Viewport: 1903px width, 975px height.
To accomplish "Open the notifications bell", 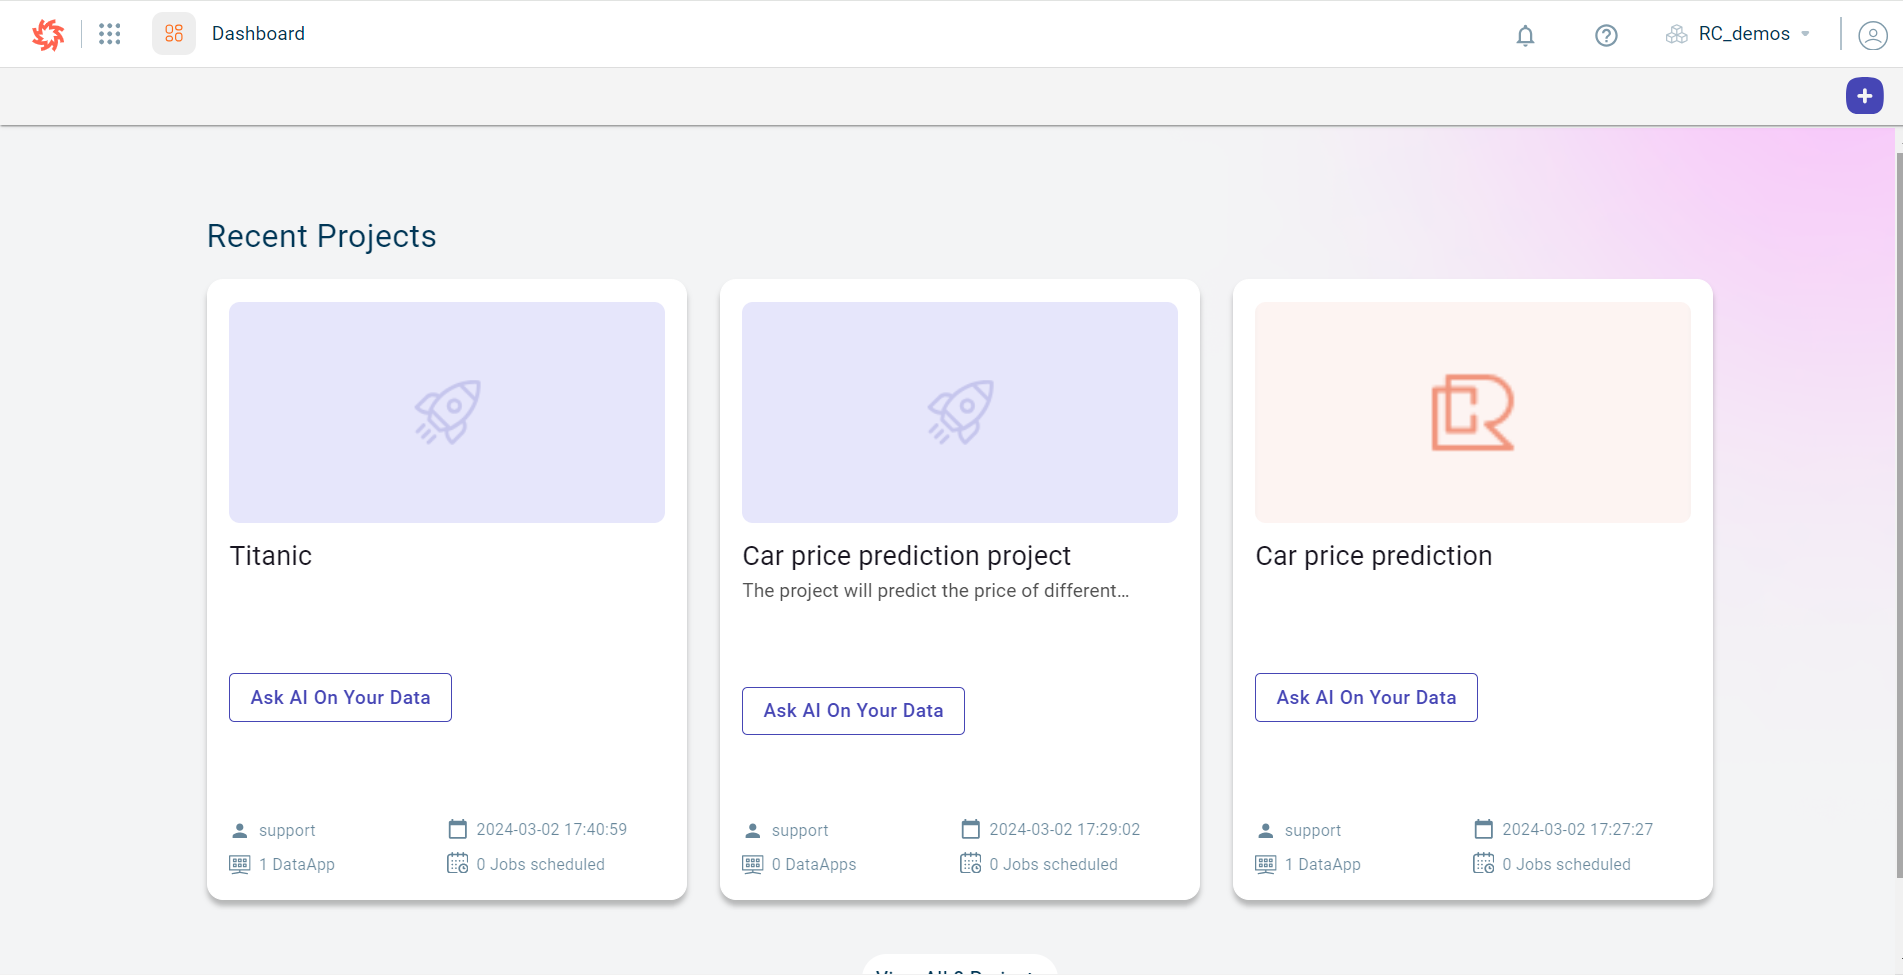I will (1525, 36).
